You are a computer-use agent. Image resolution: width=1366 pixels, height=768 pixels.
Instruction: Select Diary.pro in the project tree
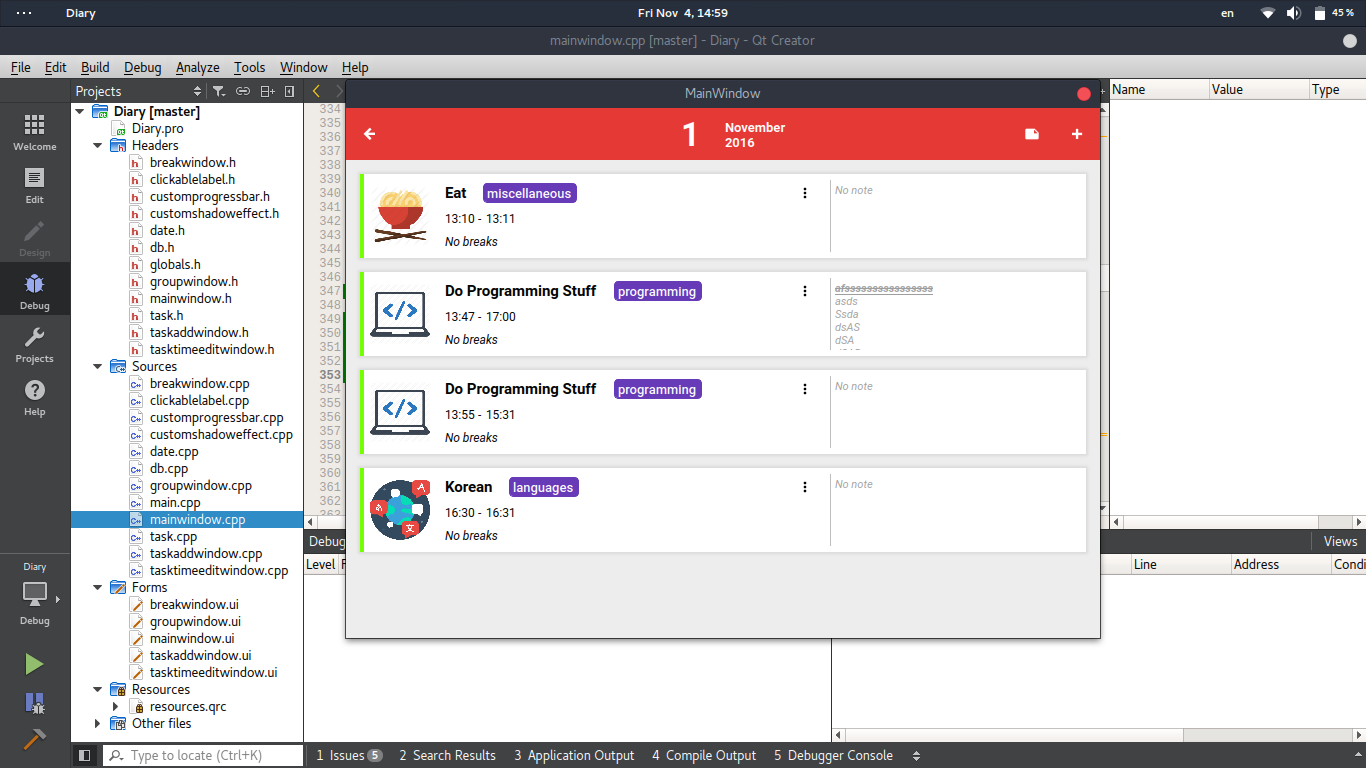pyautogui.click(x=158, y=129)
